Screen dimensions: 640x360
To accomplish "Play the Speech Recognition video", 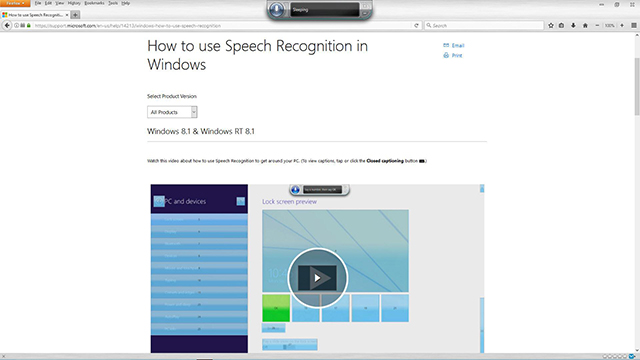I will [x=317, y=278].
